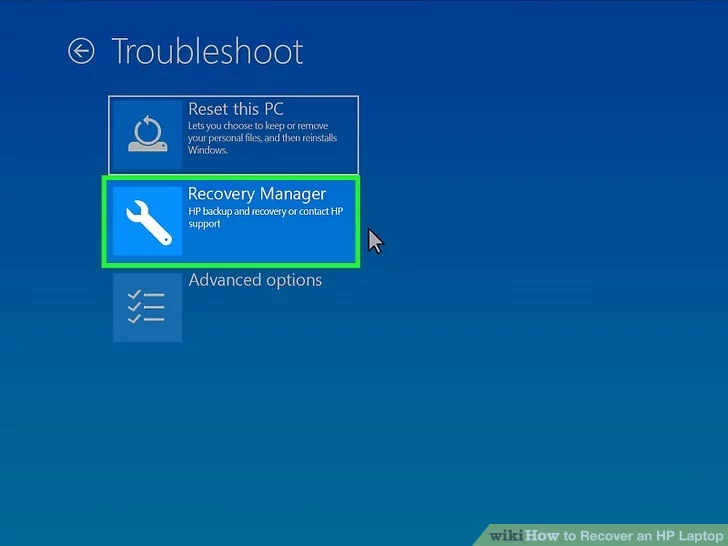Viewport: 728px width, 546px height.
Task: Open the Advanced options checklist icon
Action: 148,307
